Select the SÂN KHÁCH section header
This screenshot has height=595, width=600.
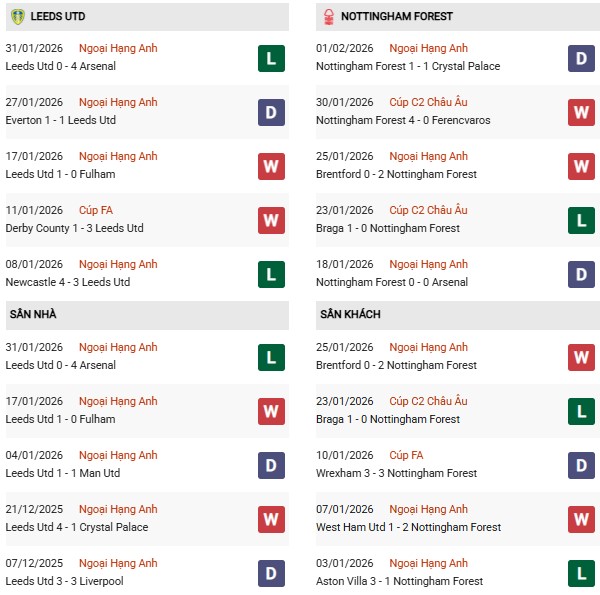coord(350,314)
